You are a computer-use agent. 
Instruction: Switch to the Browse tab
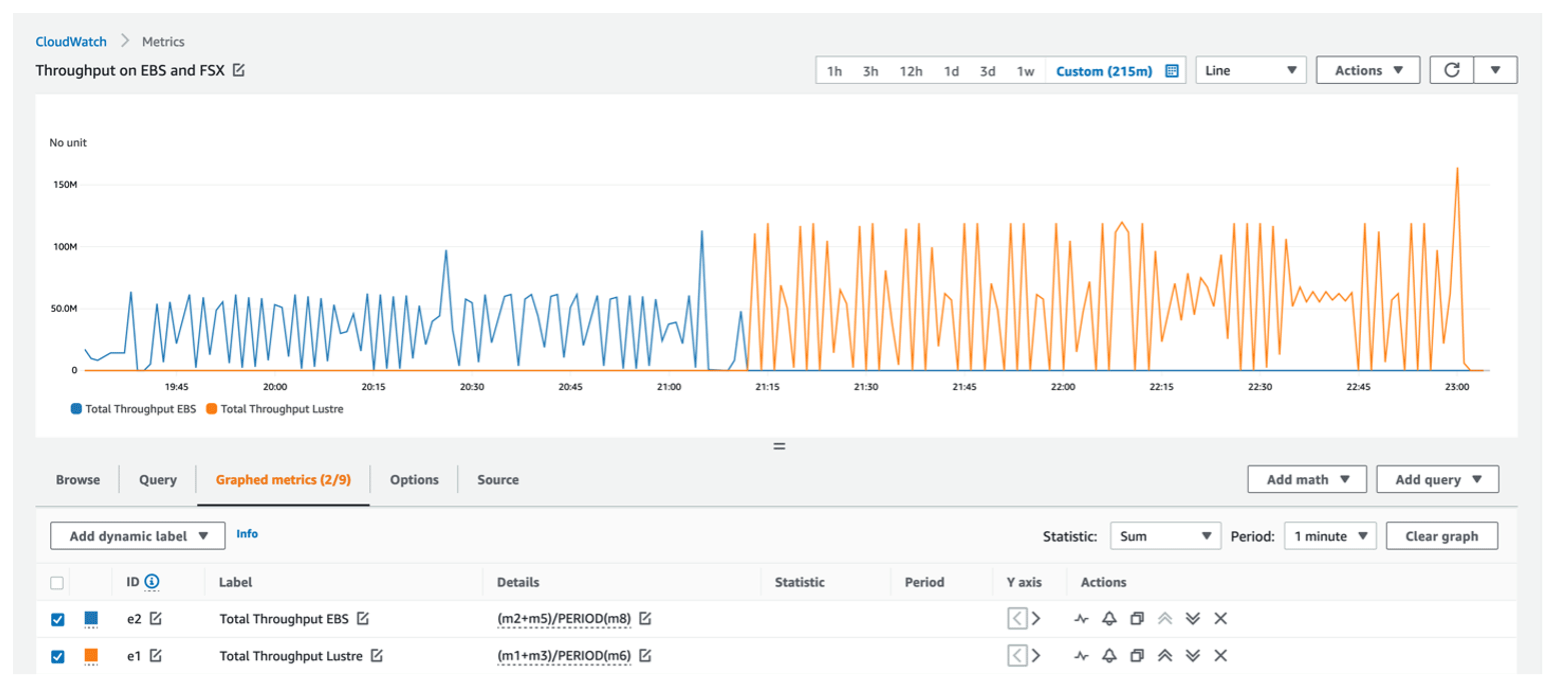tap(78, 480)
